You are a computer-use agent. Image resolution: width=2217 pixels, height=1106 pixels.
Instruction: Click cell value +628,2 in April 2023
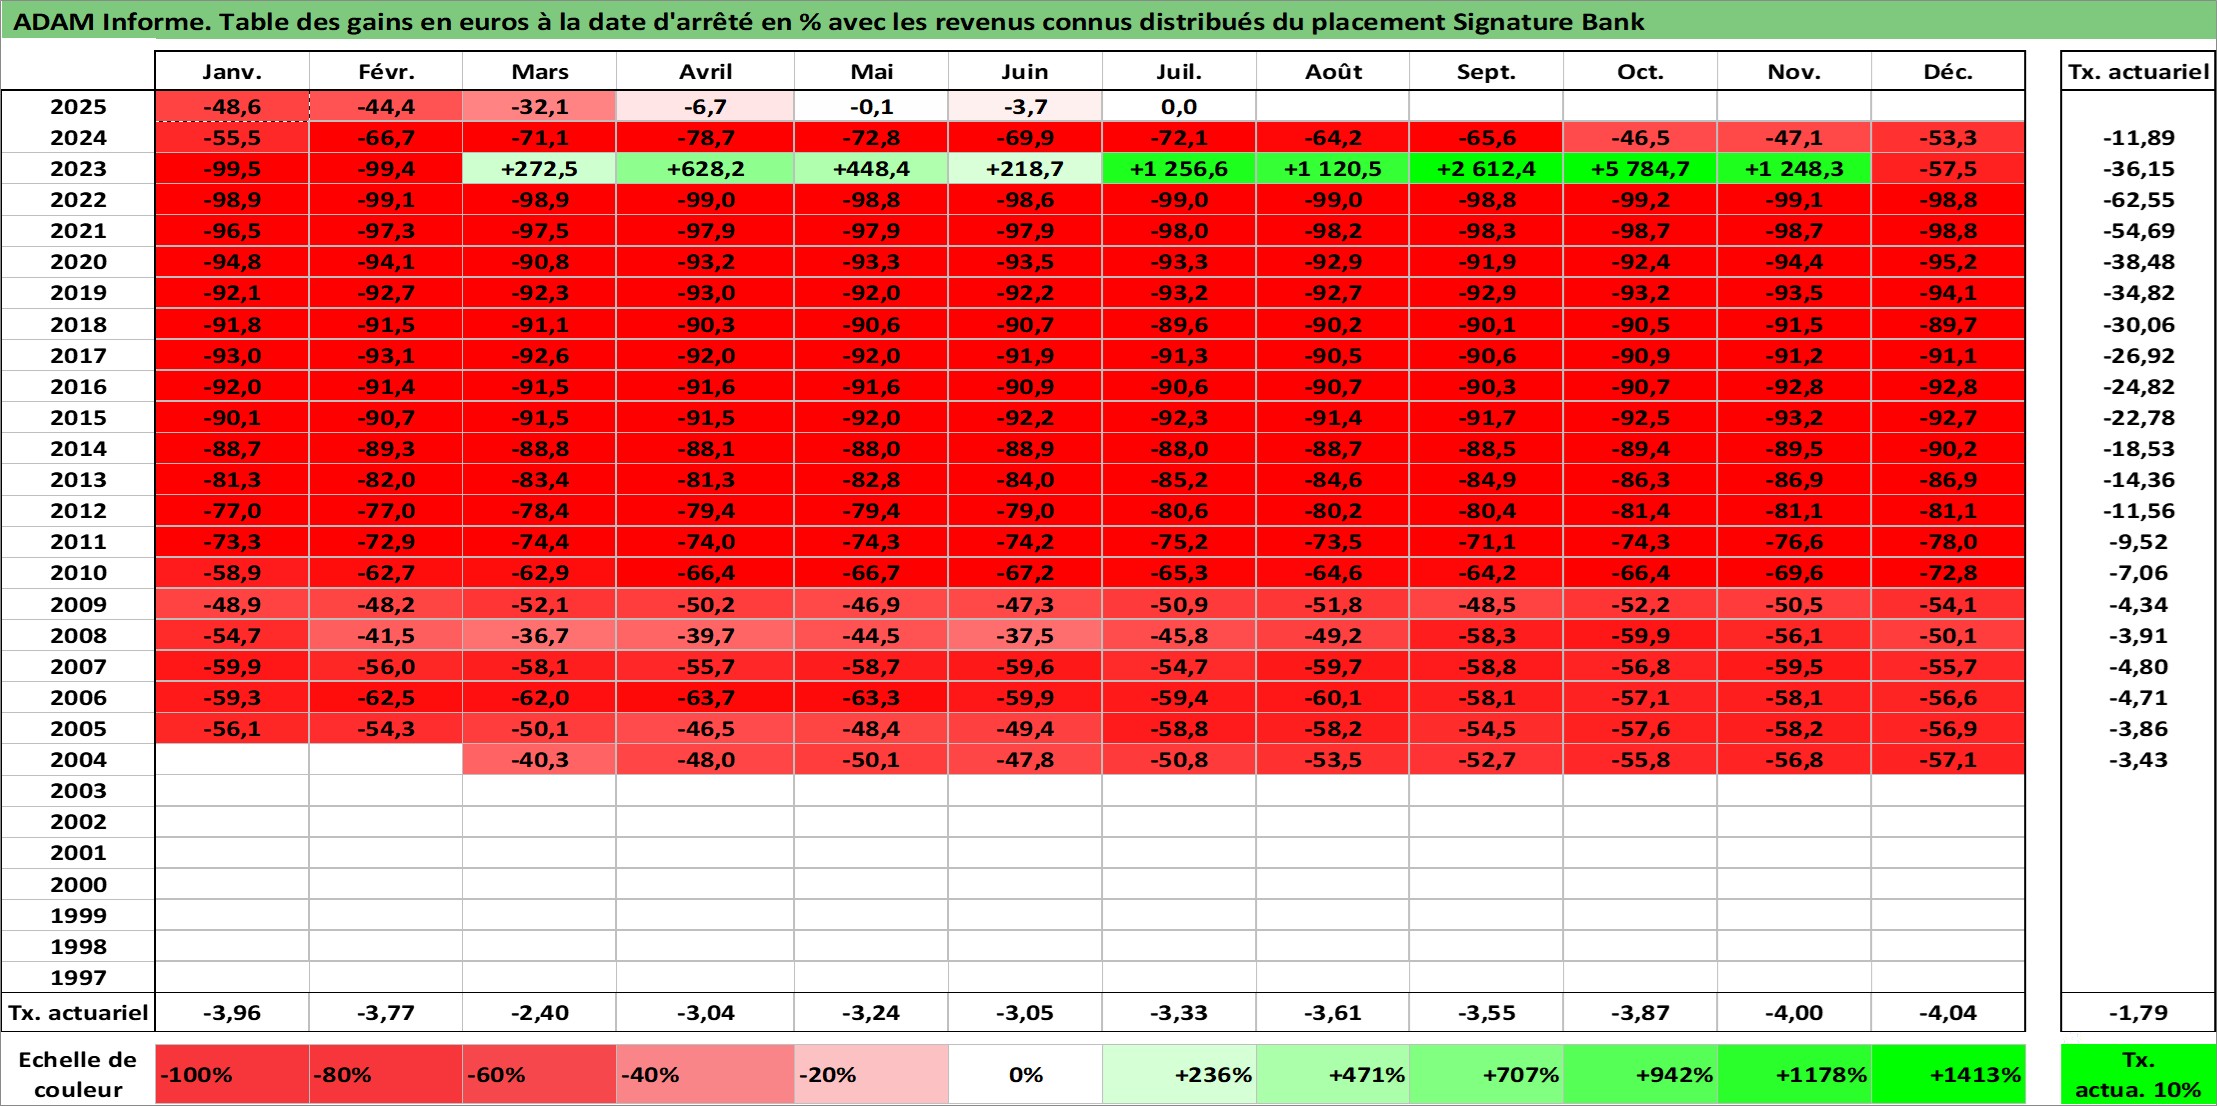click(x=705, y=169)
